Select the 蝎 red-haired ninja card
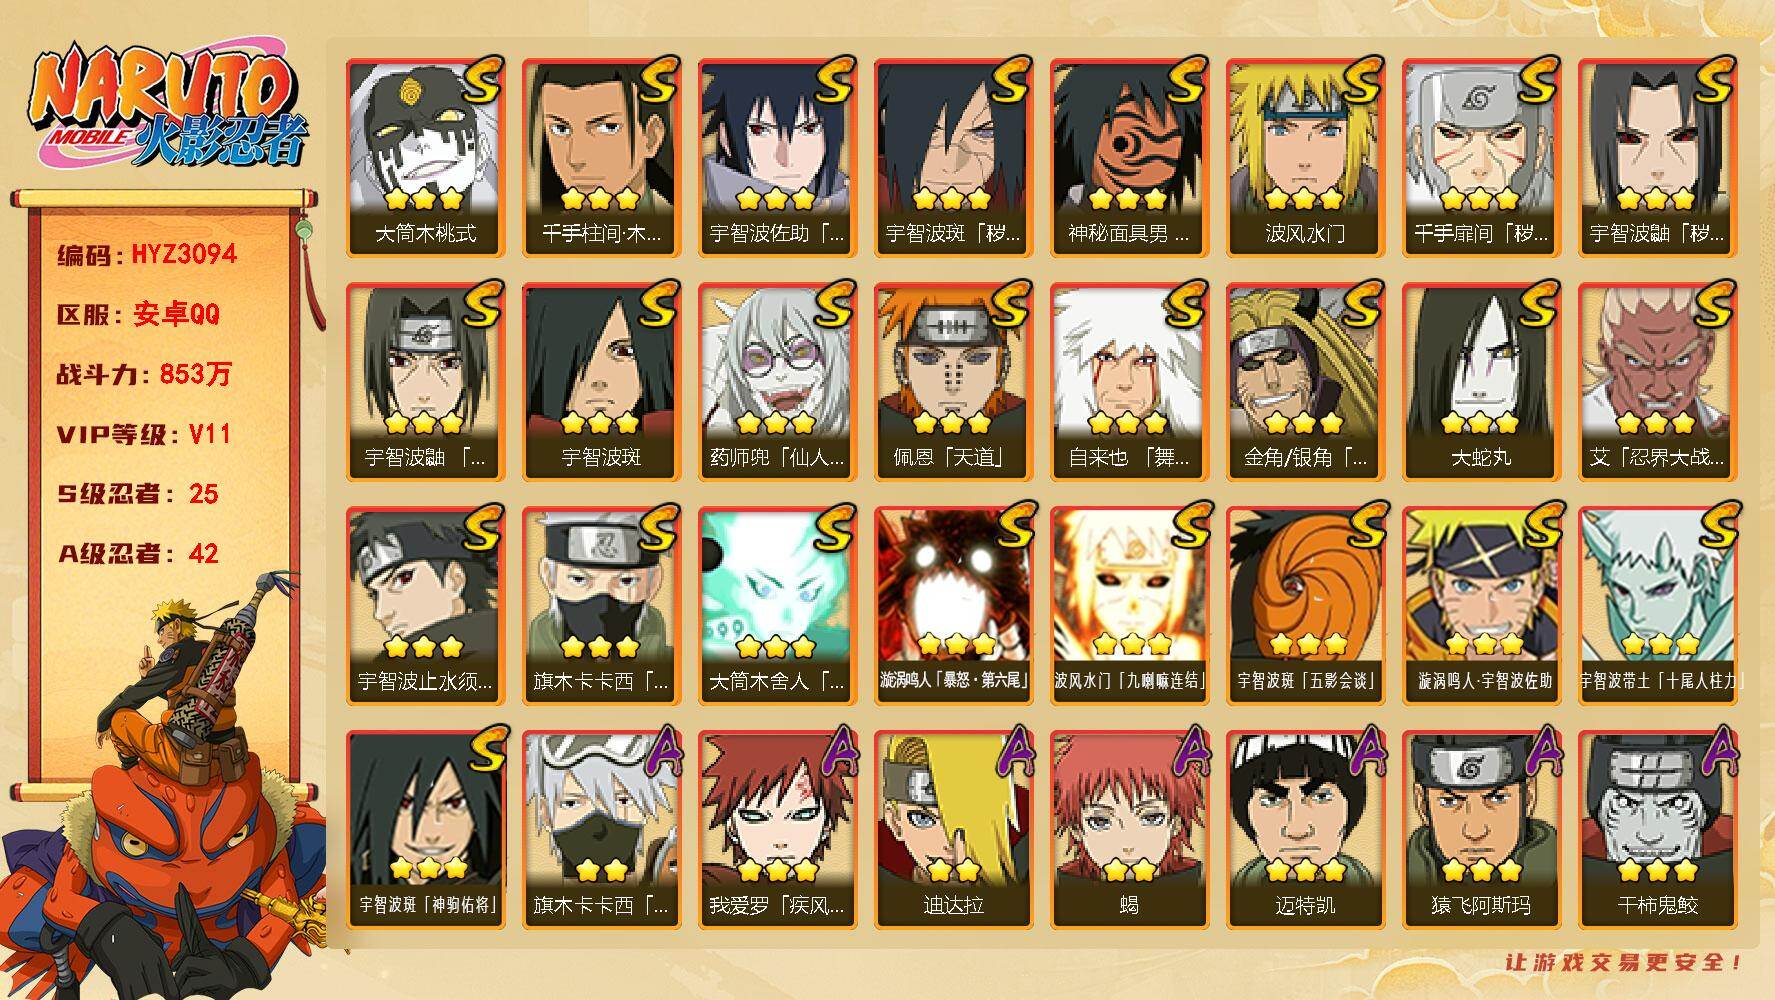This screenshot has height=1000, width=1775. click(1129, 829)
